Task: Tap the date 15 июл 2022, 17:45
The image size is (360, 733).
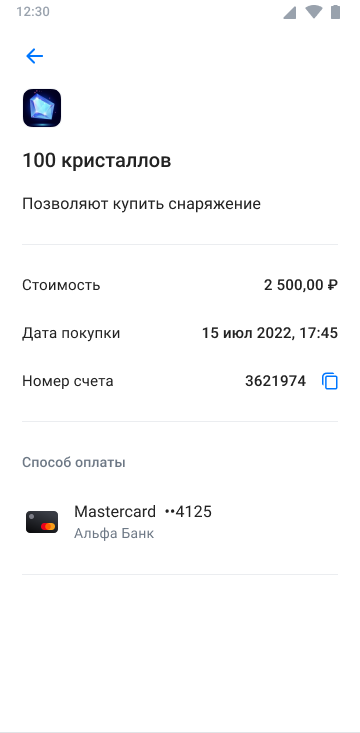Action: (x=270, y=333)
